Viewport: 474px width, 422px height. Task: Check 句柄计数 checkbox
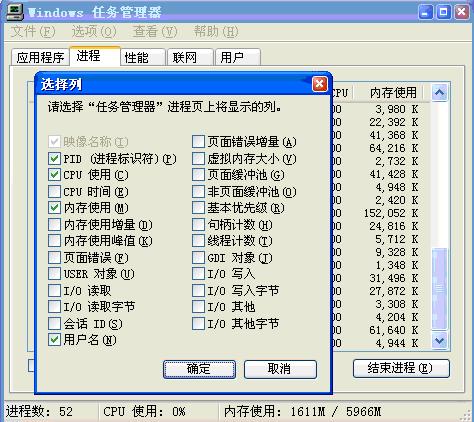(198, 224)
